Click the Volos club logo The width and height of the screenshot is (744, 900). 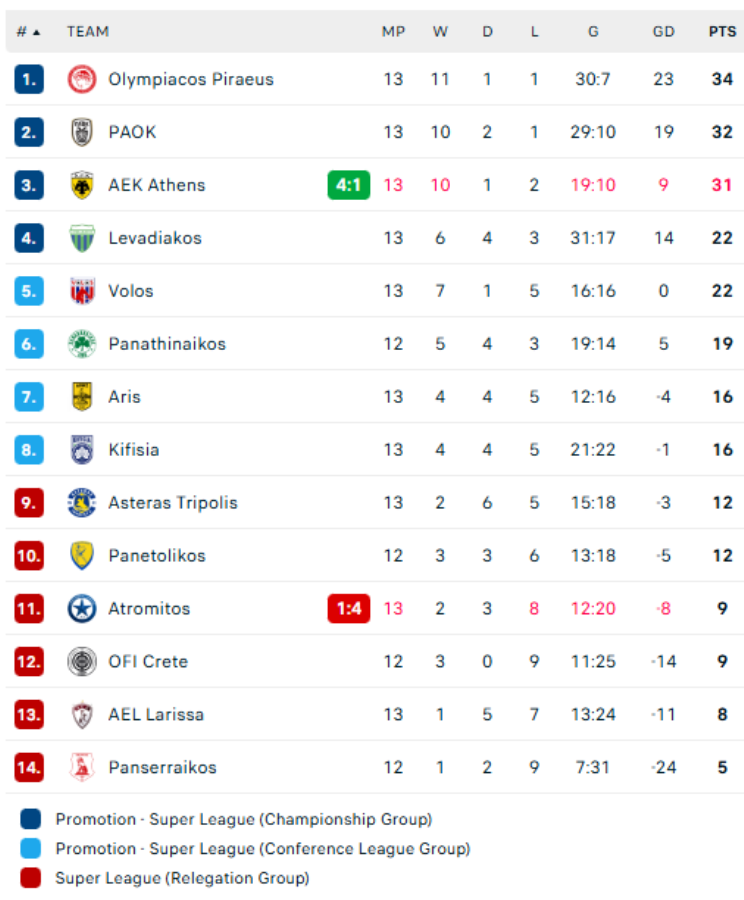tap(82, 291)
